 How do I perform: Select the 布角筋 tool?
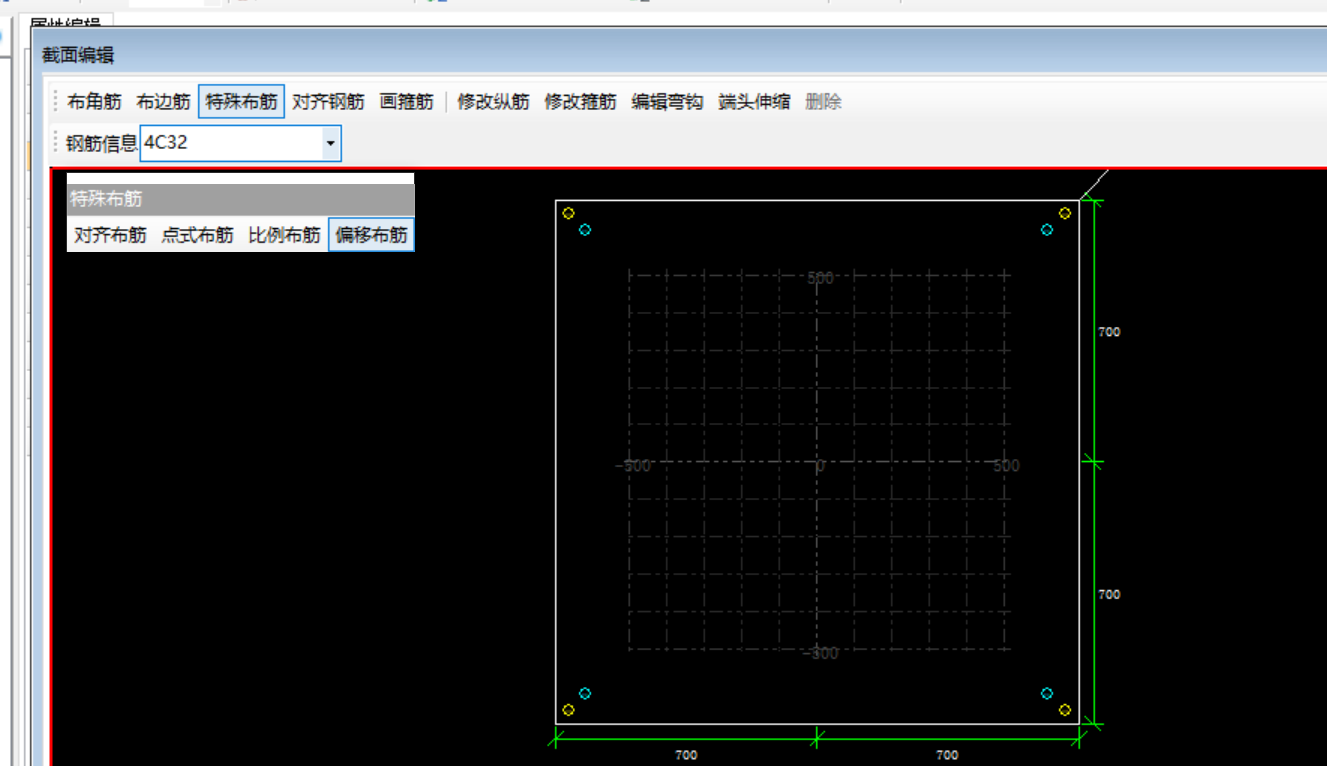pyautogui.click(x=94, y=102)
